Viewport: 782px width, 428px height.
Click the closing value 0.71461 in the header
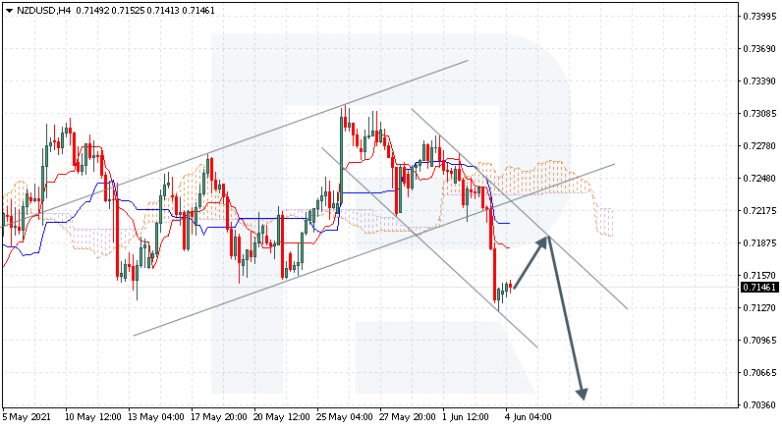tap(198, 10)
